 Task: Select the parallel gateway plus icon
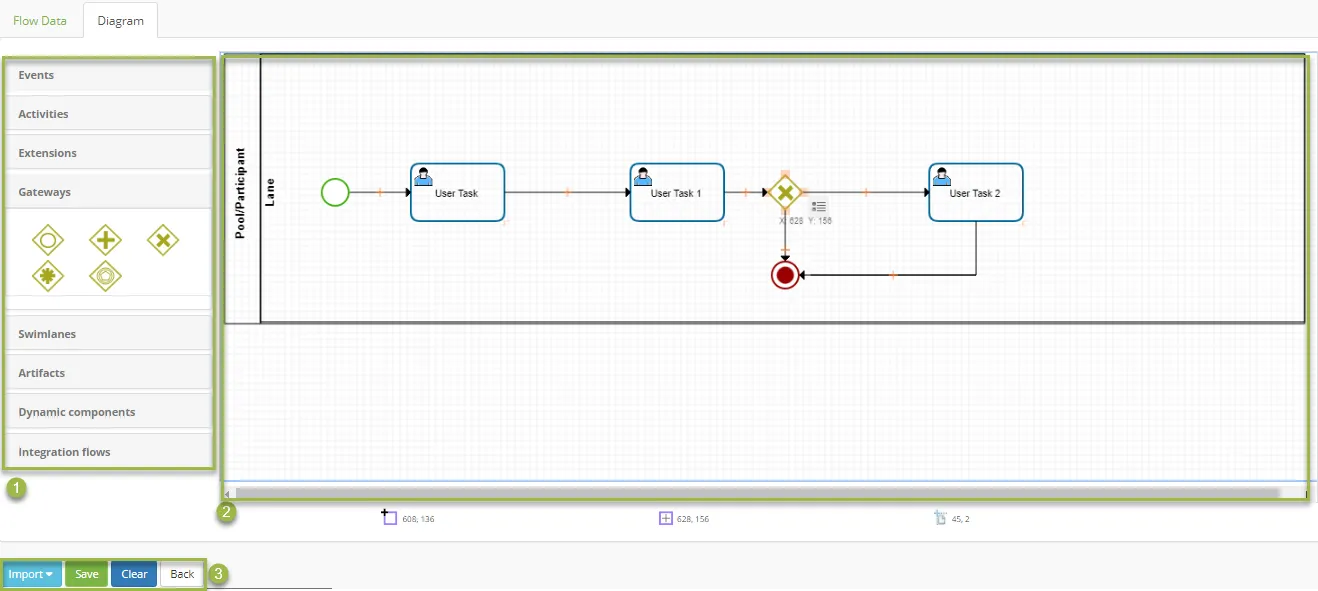pyautogui.click(x=105, y=240)
